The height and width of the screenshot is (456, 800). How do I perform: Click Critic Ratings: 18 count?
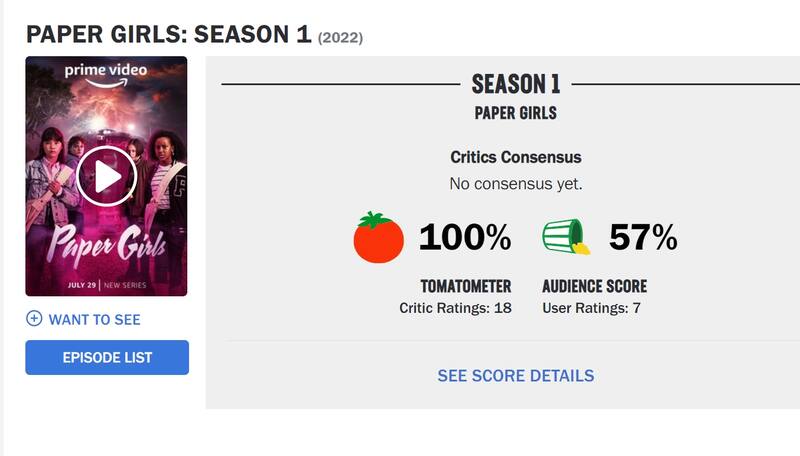pyautogui.click(x=455, y=308)
